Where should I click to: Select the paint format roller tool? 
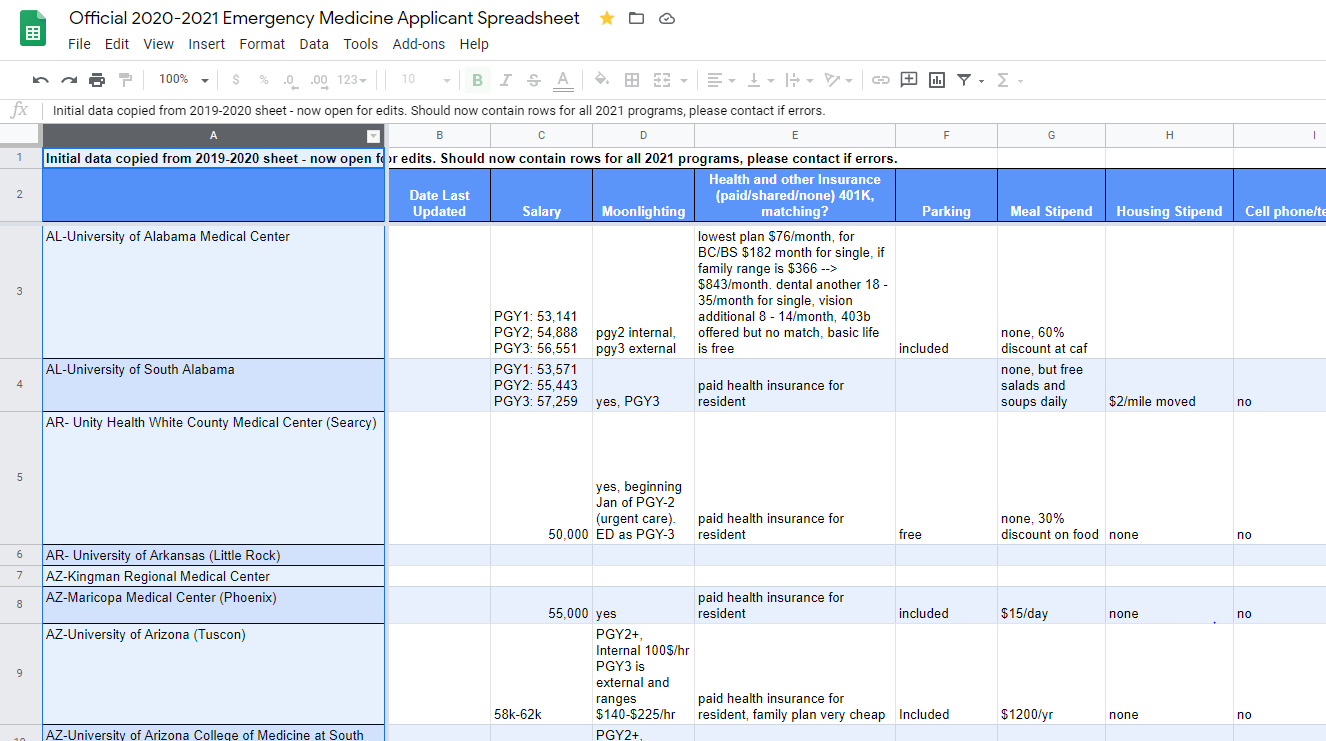[125, 80]
